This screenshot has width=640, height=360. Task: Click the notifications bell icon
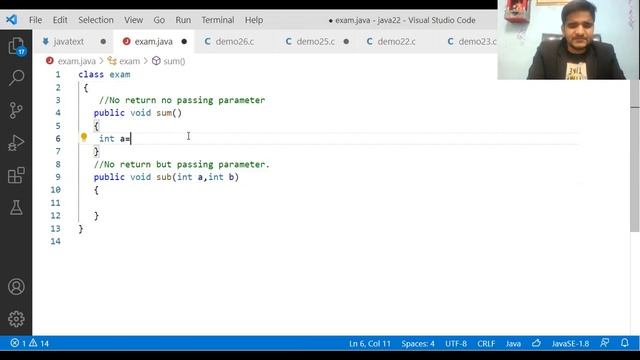[x=624, y=343]
